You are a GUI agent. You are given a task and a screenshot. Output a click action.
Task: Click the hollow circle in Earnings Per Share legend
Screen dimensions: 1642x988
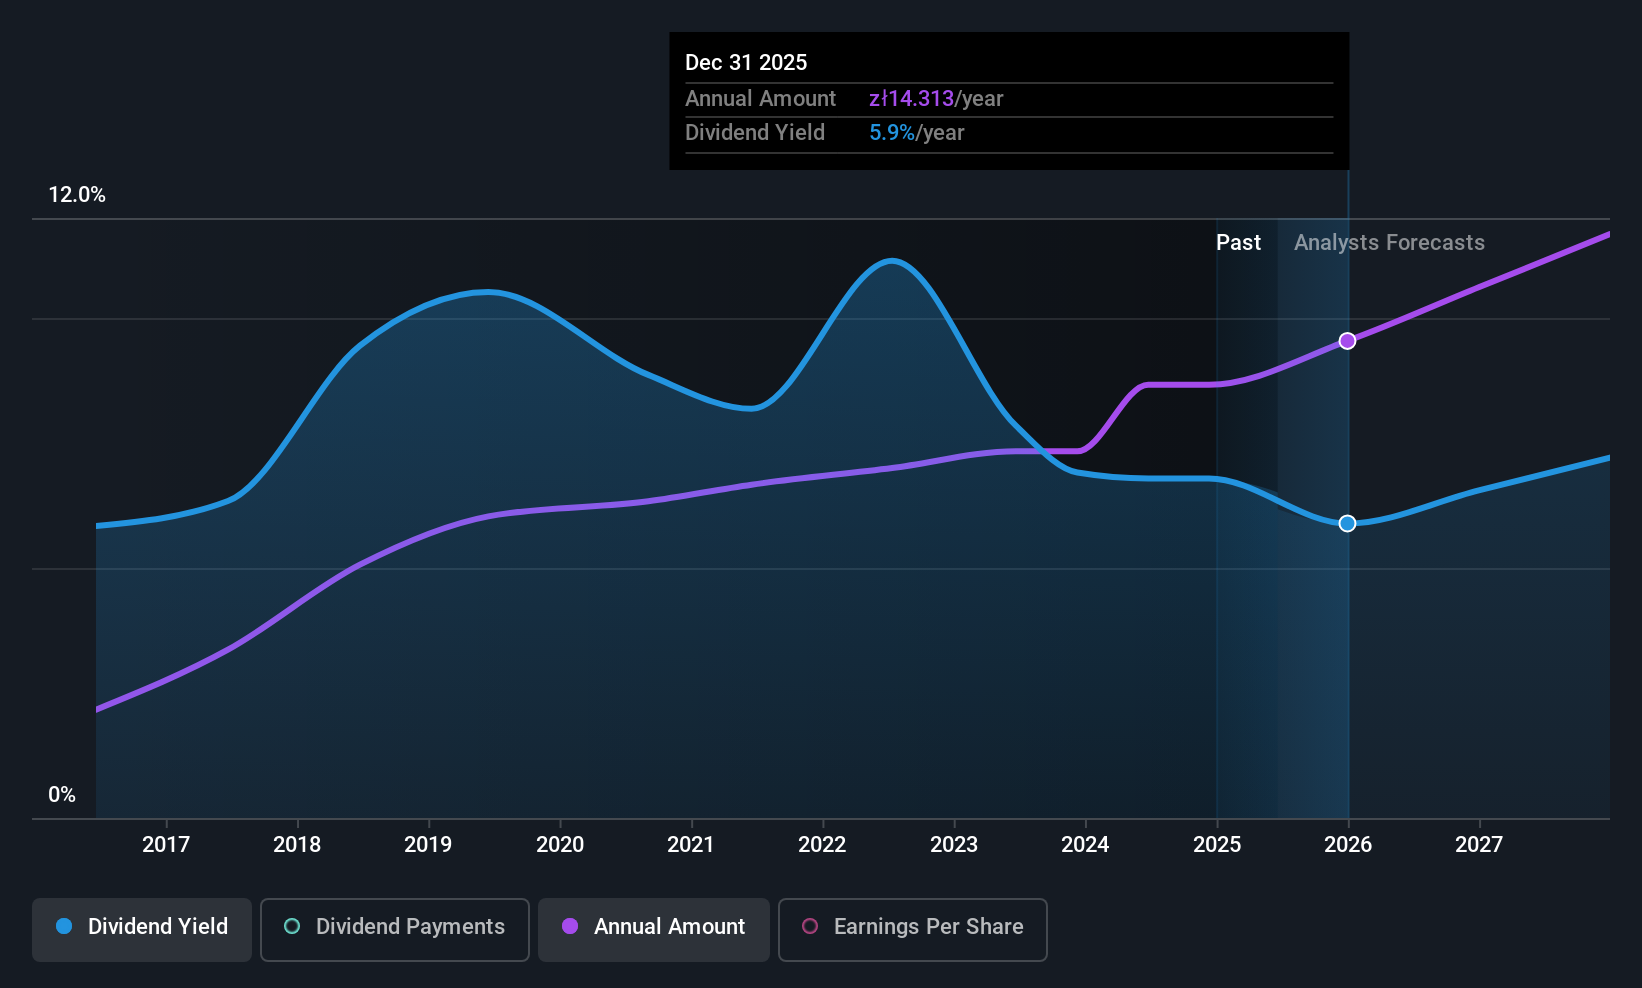point(810,926)
